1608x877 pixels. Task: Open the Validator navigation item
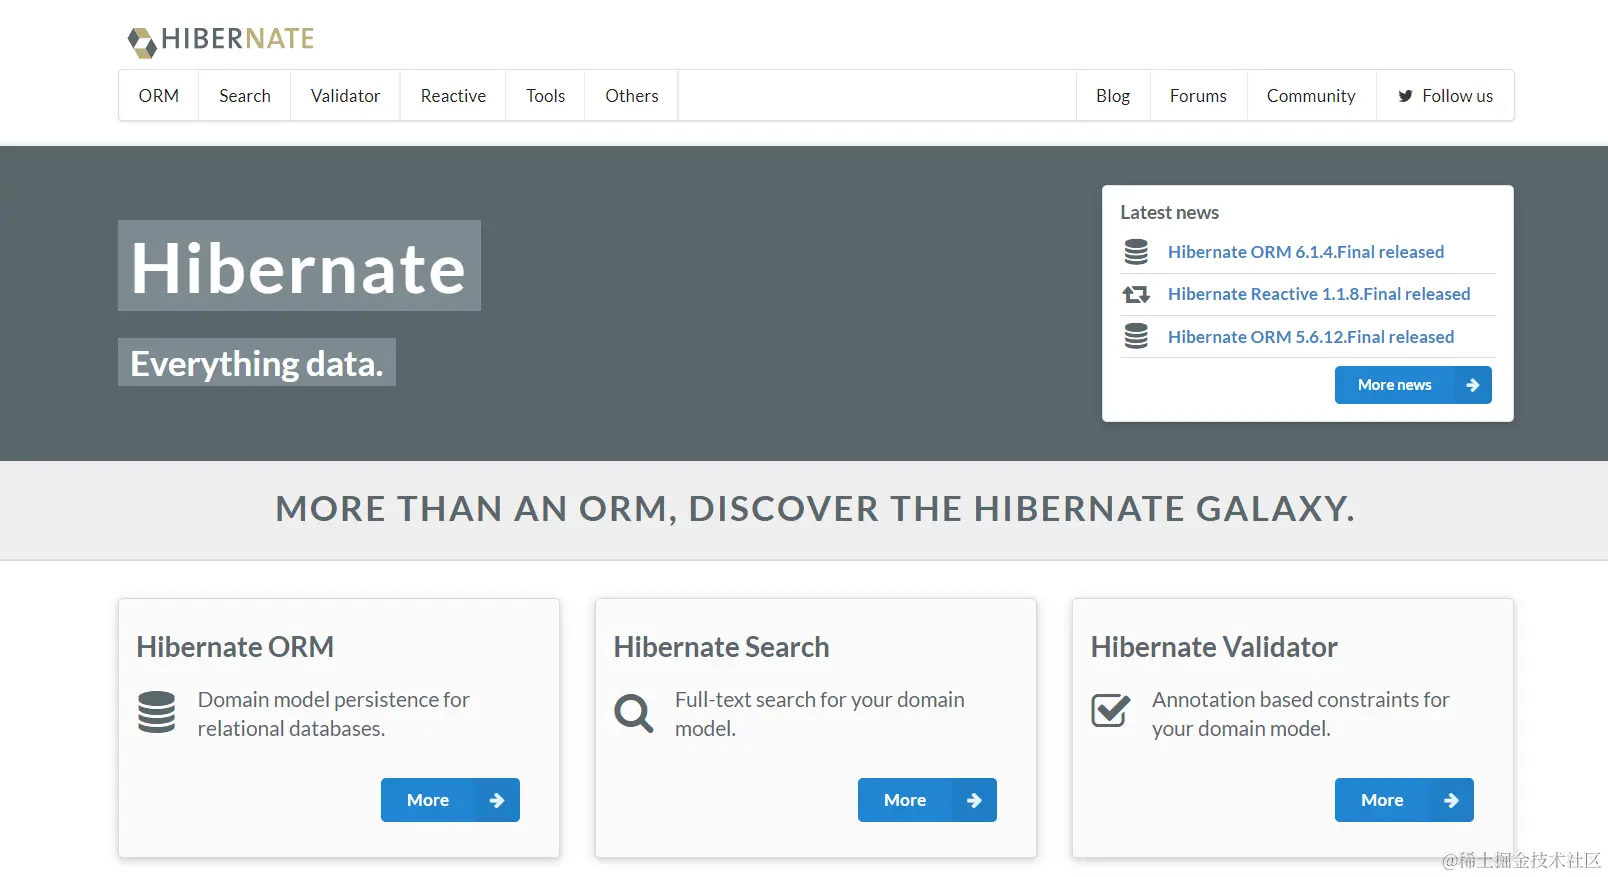tap(345, 96)
